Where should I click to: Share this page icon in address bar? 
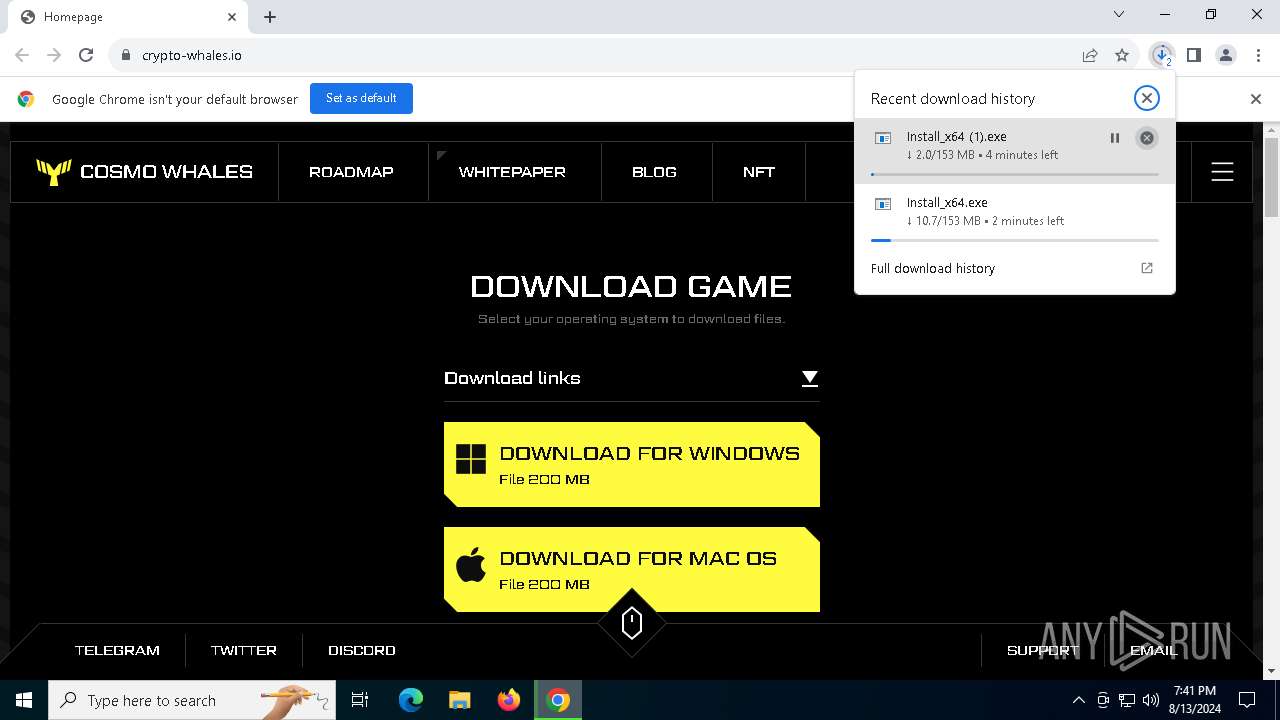[1090, 55]
